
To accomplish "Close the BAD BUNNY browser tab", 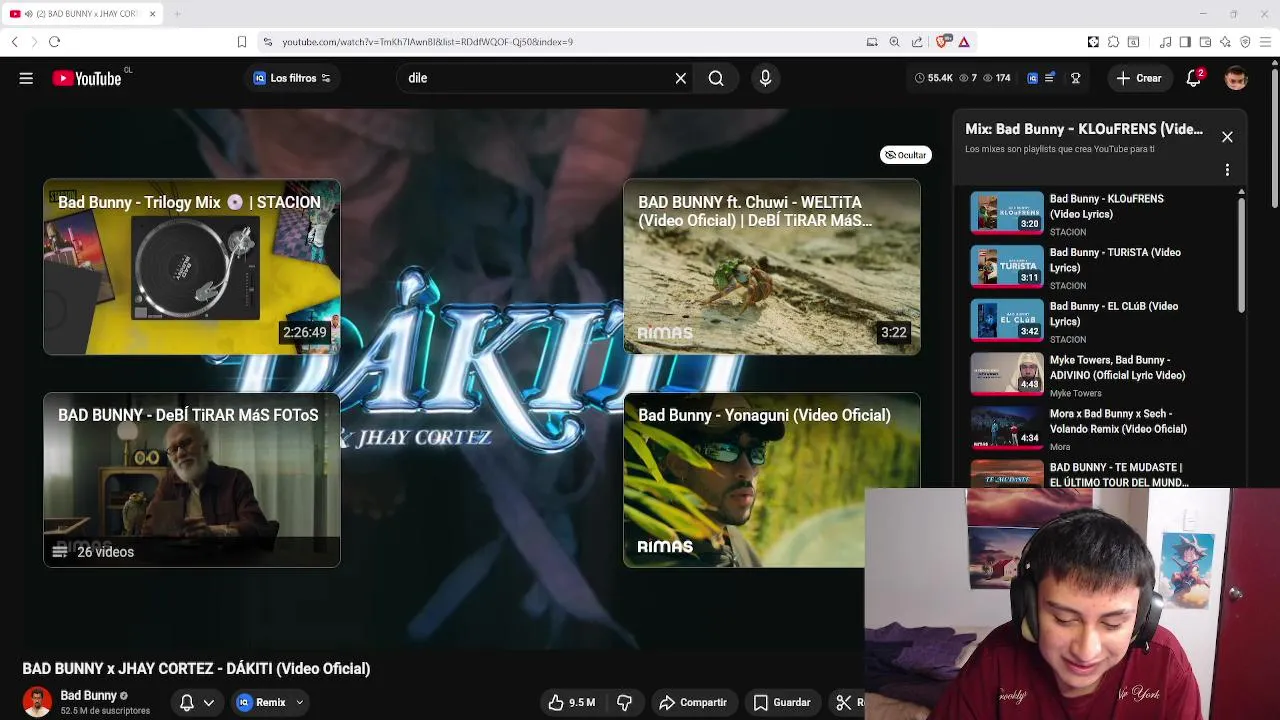I will 152,14.
